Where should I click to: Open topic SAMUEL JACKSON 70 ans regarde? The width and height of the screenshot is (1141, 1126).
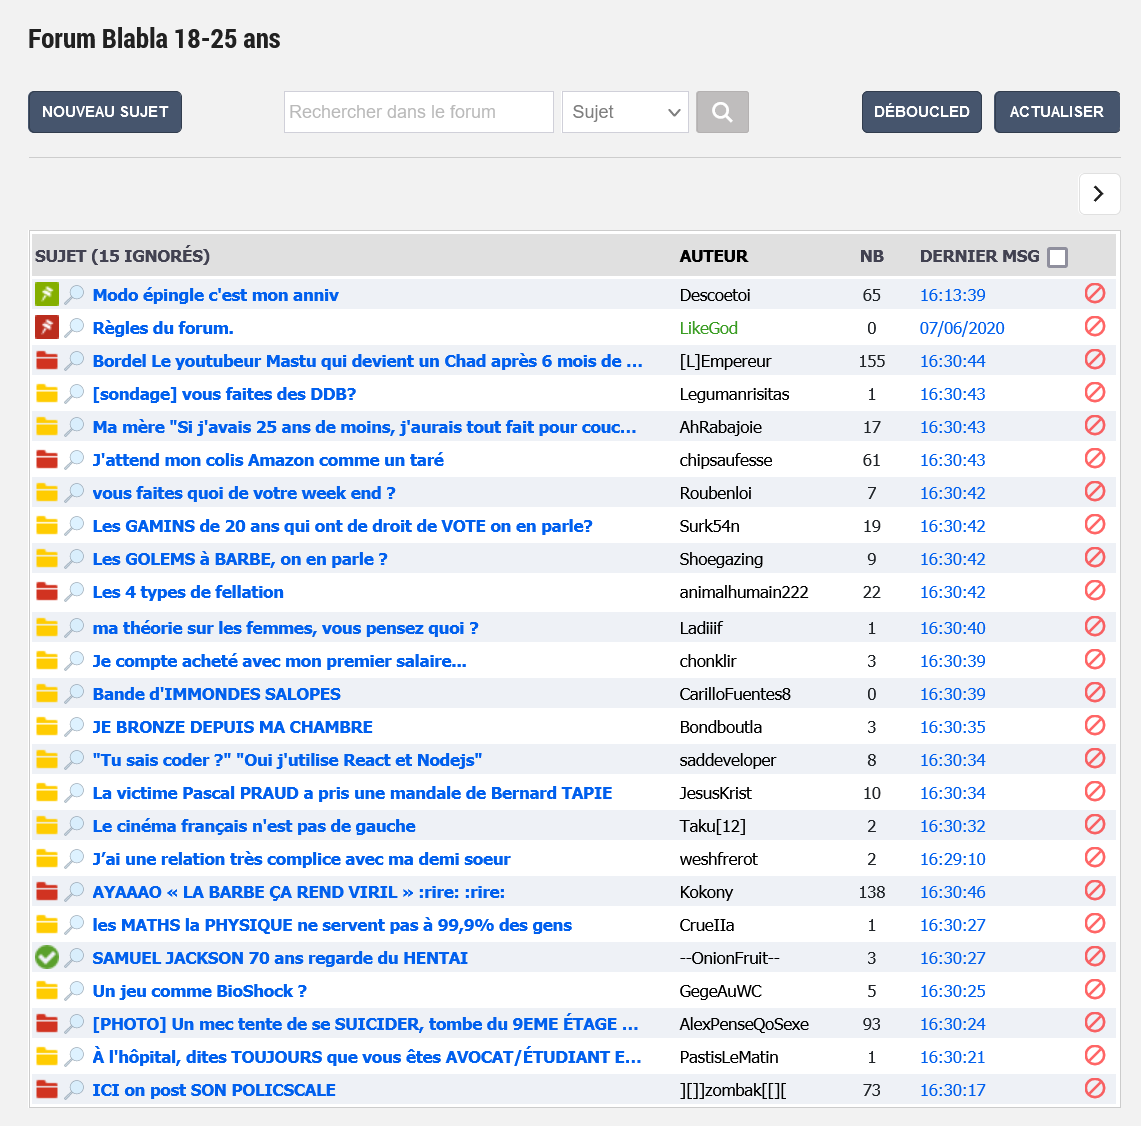click(280, 958)
